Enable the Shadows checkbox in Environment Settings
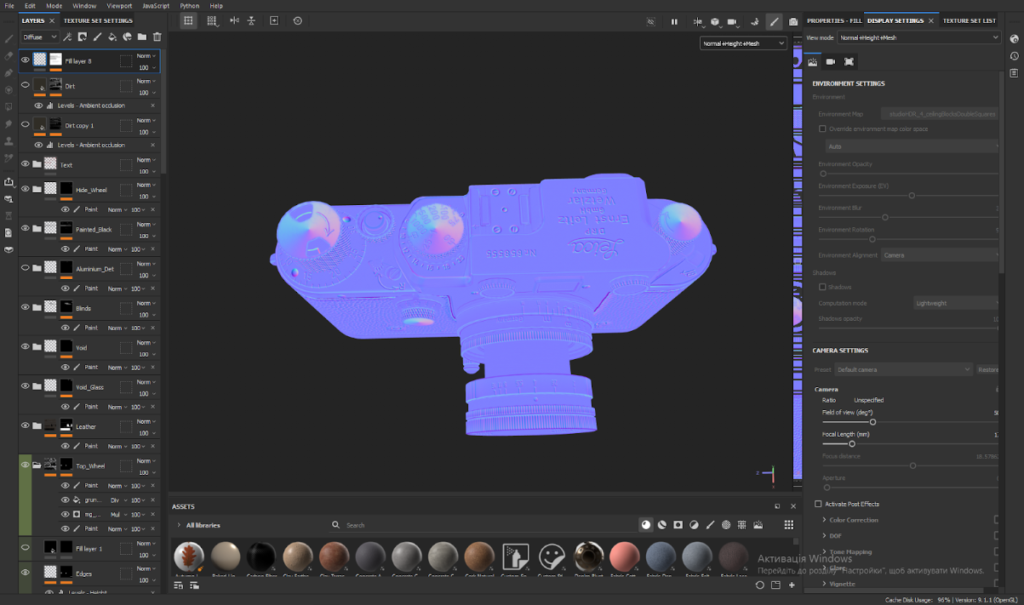Image resolution: width=1024 pixels, height=605 pixels. coord(822,287)
